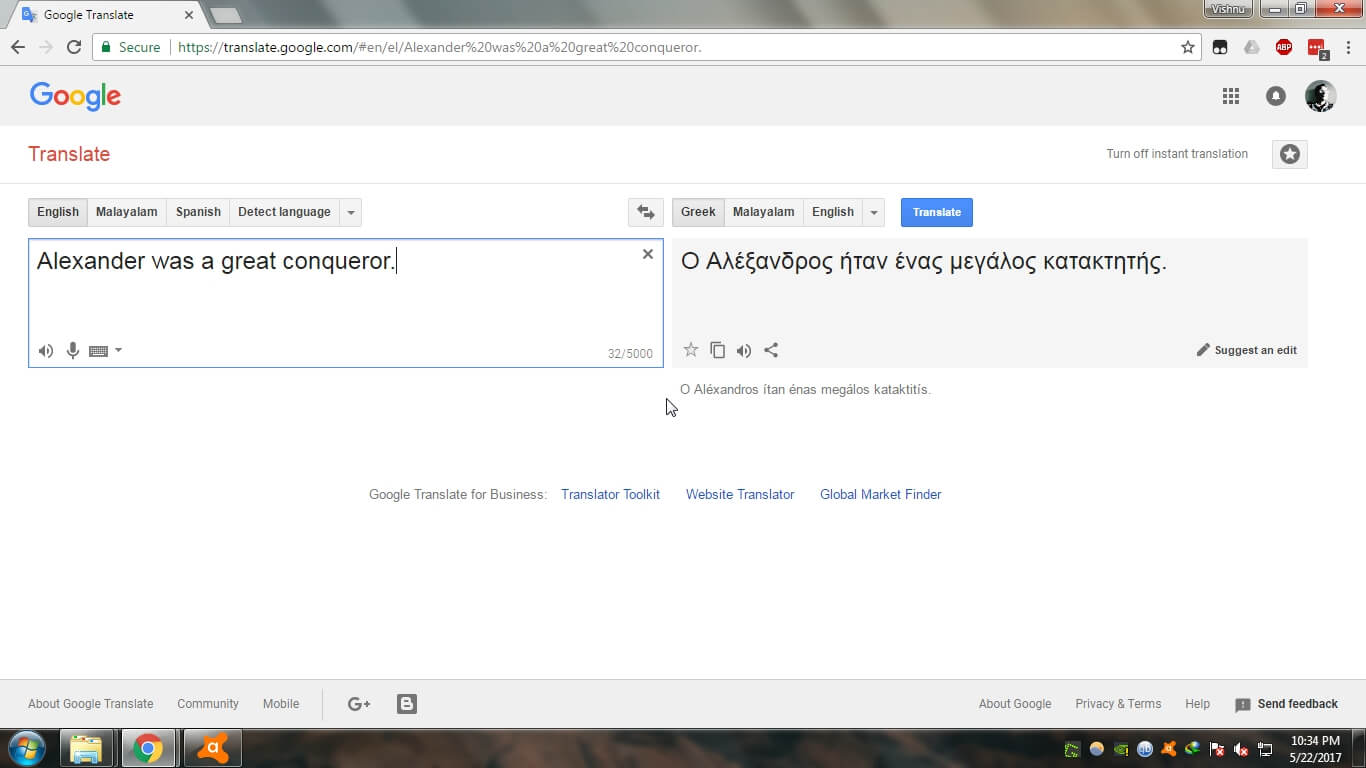Click the blue Translate button
The width and height of the screenshot is (1366, 768).
(937, 212)
